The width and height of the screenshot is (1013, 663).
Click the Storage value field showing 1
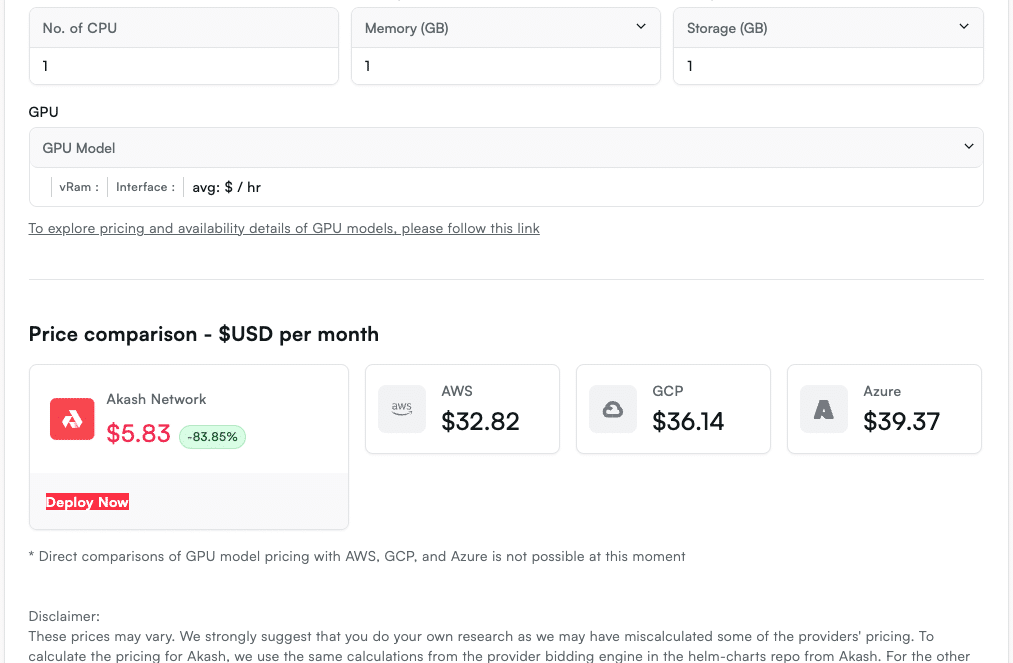[828, 66]
